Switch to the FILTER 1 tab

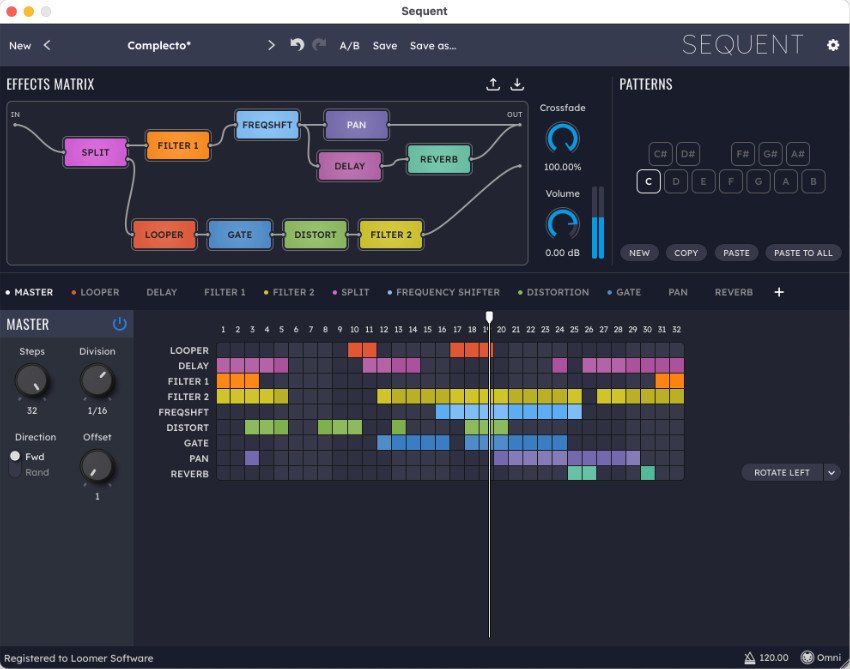tap(224, 292)
